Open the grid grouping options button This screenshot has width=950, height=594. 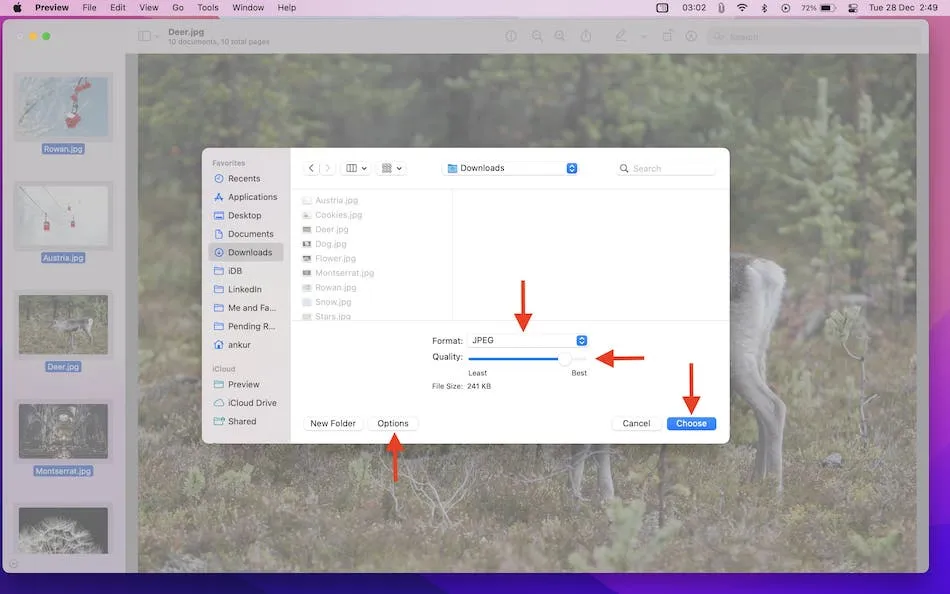click(x=392, y=169)
